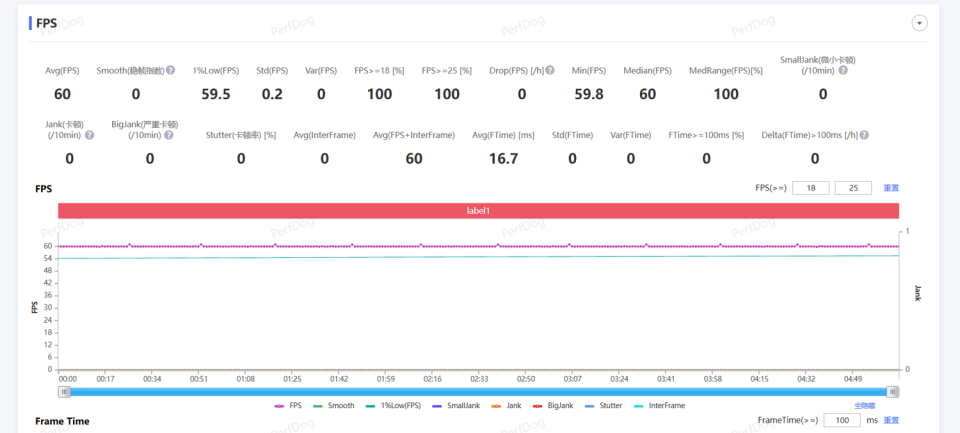Screen dimensions: 960x433
Task: Open help icon next to Smooth(稳帧指数)
Action: pyautogui.click(x=171, y=70)
